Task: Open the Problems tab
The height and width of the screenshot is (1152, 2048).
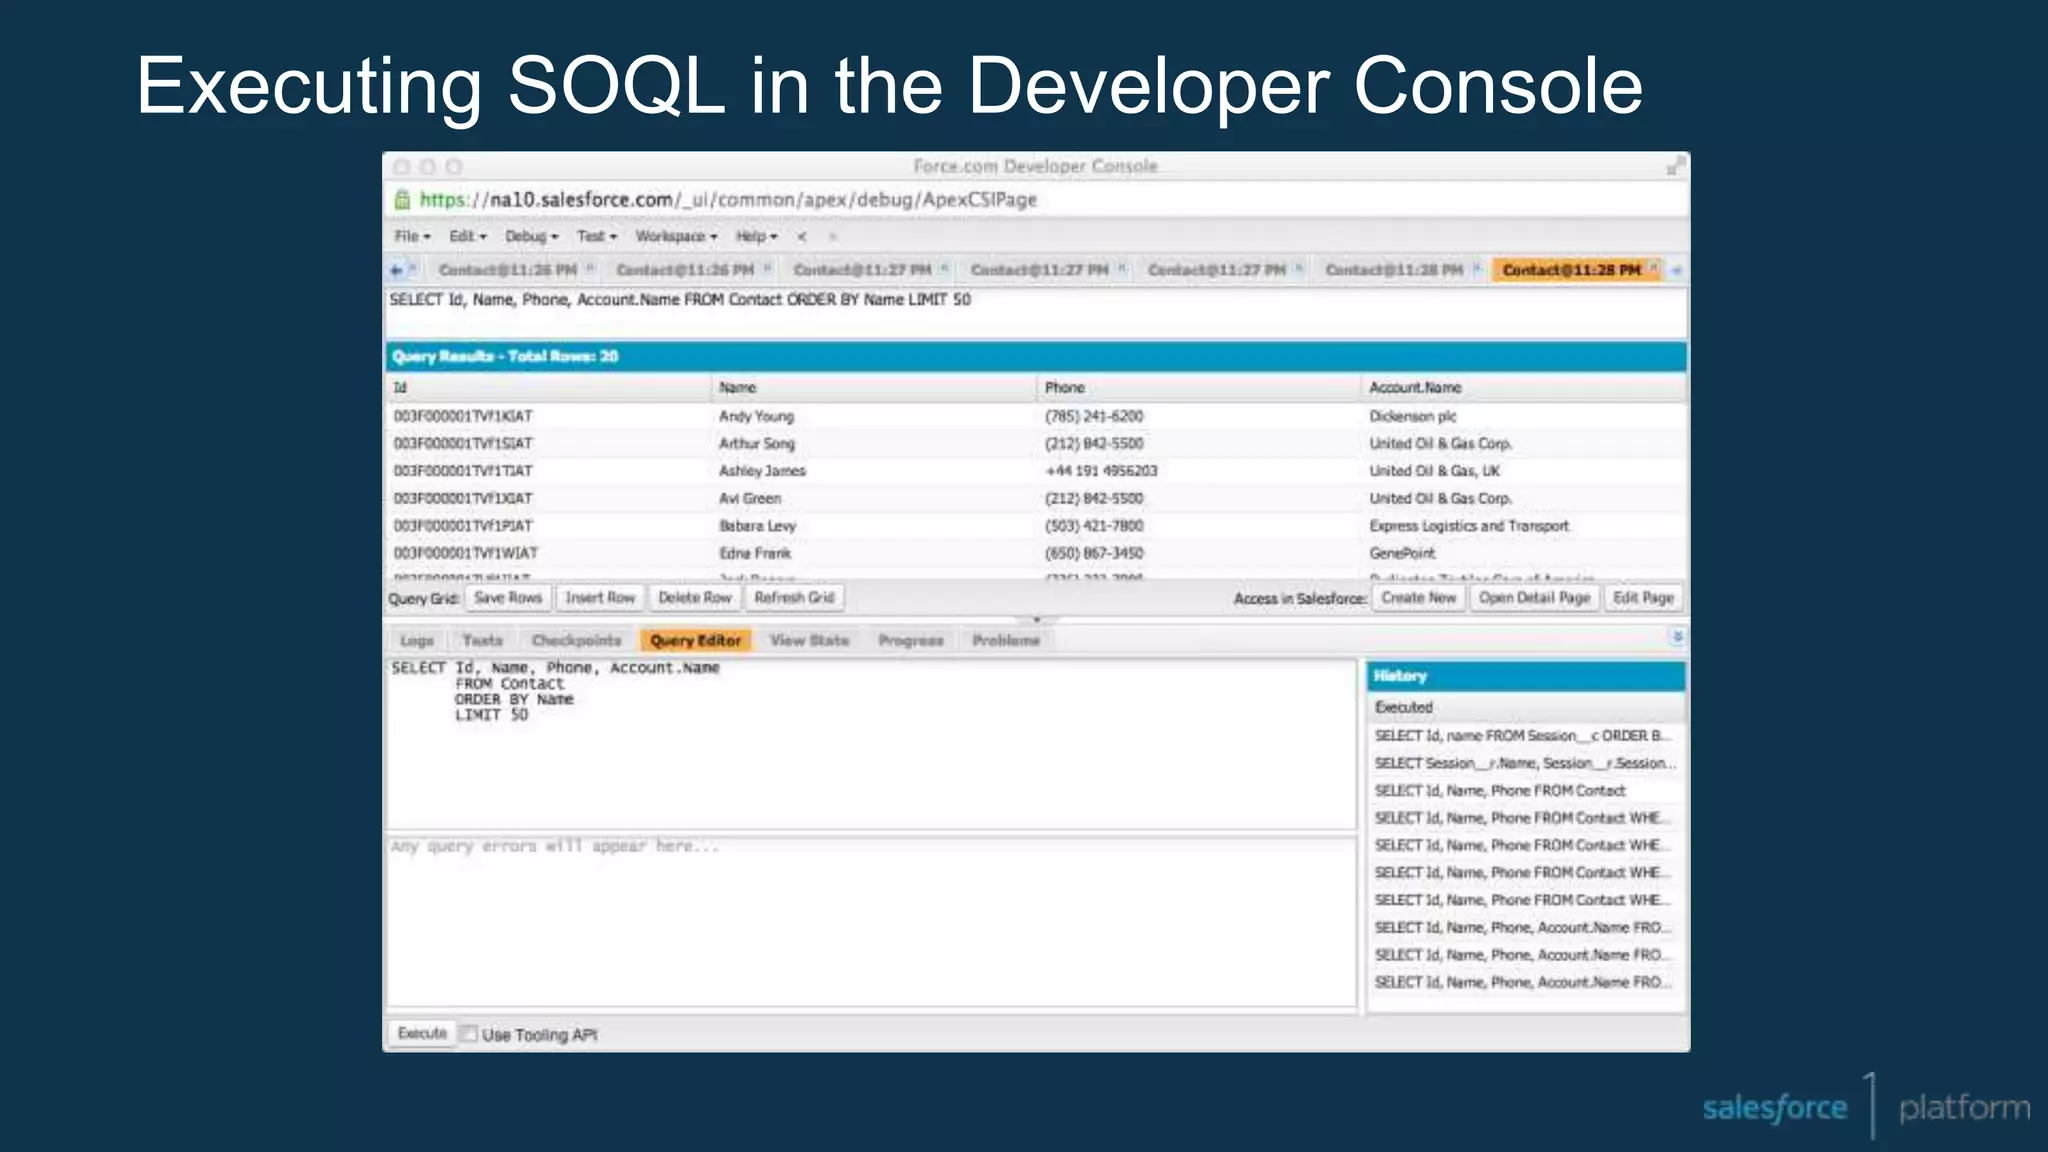Action: coord(1006,640)
